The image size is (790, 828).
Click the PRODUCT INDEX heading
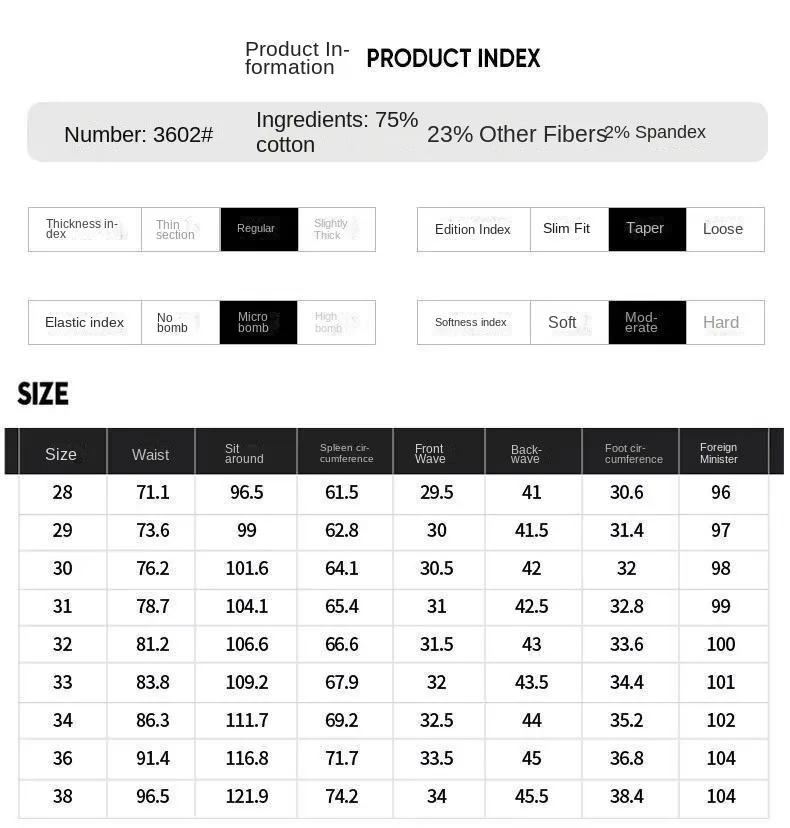pyautogui.click(x=453, y=58)
